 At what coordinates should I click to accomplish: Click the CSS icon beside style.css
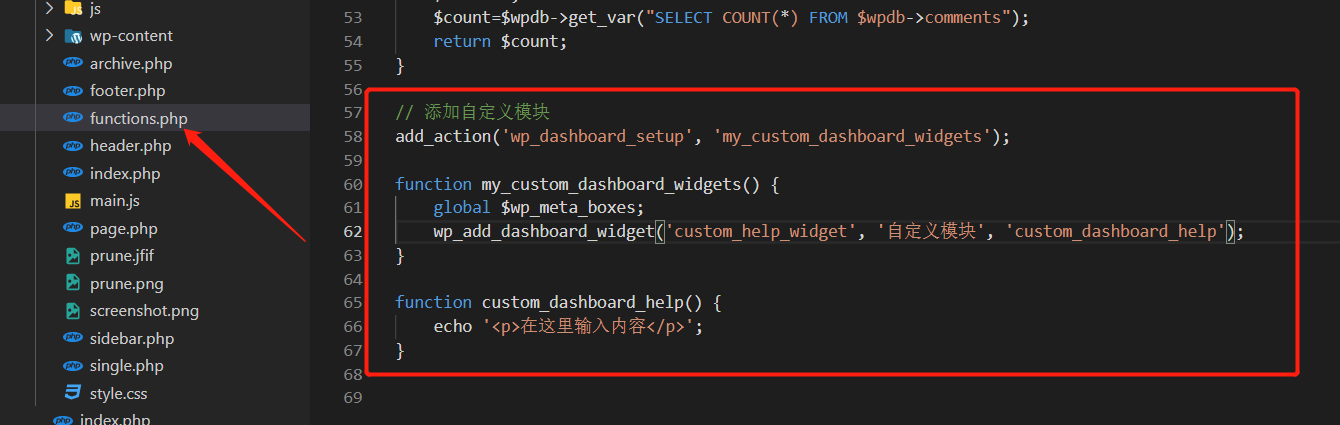pos(73,393)
